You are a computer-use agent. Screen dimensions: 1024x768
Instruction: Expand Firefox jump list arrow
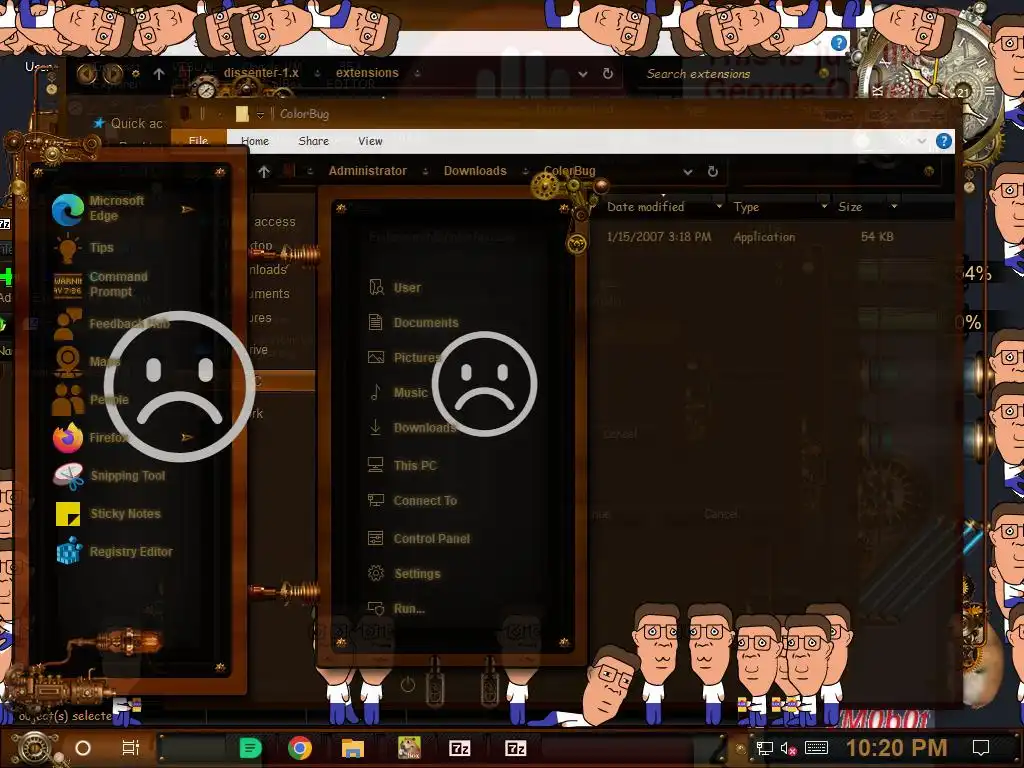pos(187,437)
